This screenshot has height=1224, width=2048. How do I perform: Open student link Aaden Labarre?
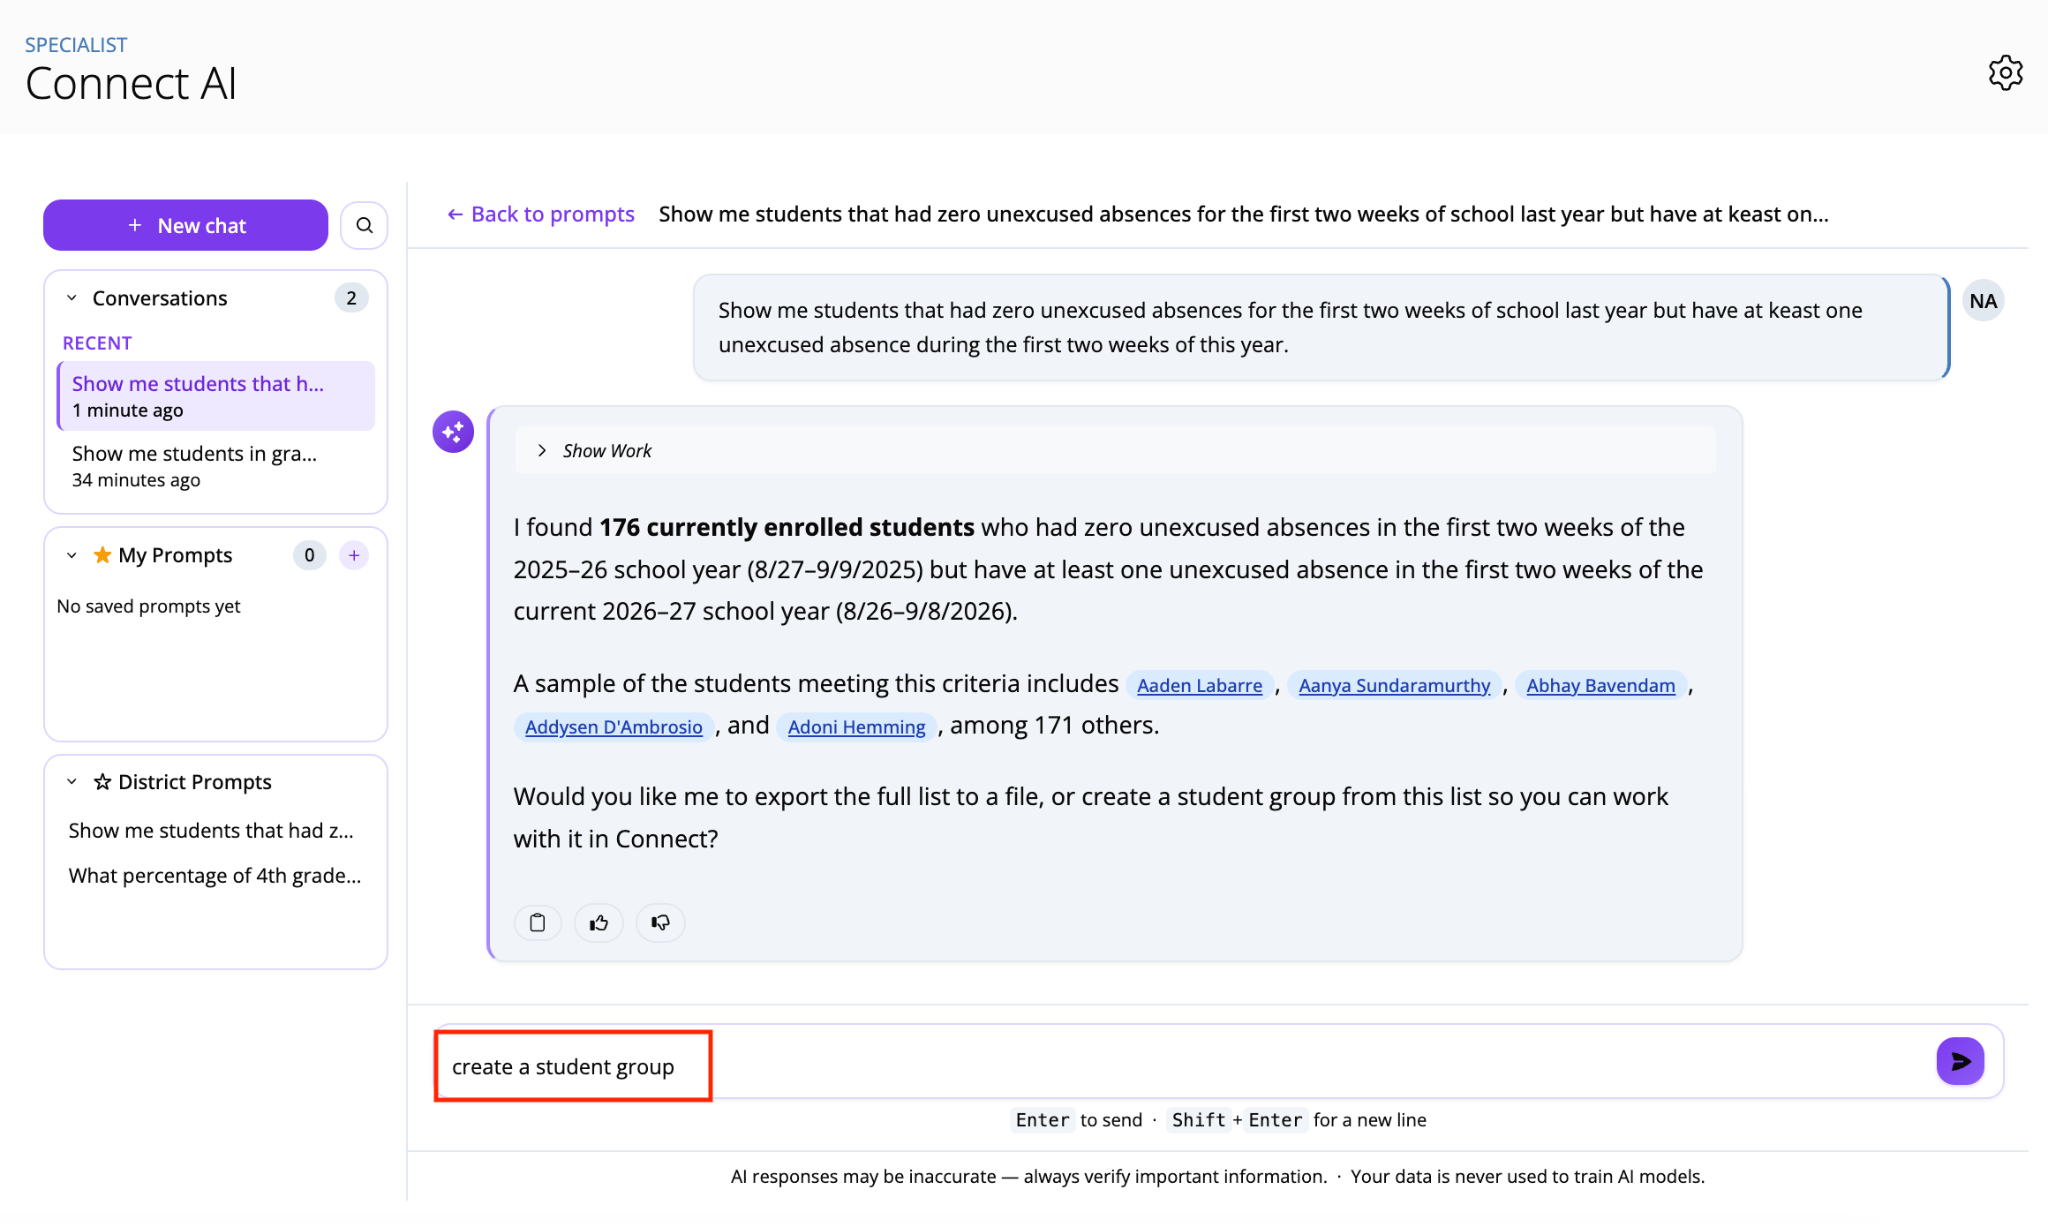(x=1199, y=685)
